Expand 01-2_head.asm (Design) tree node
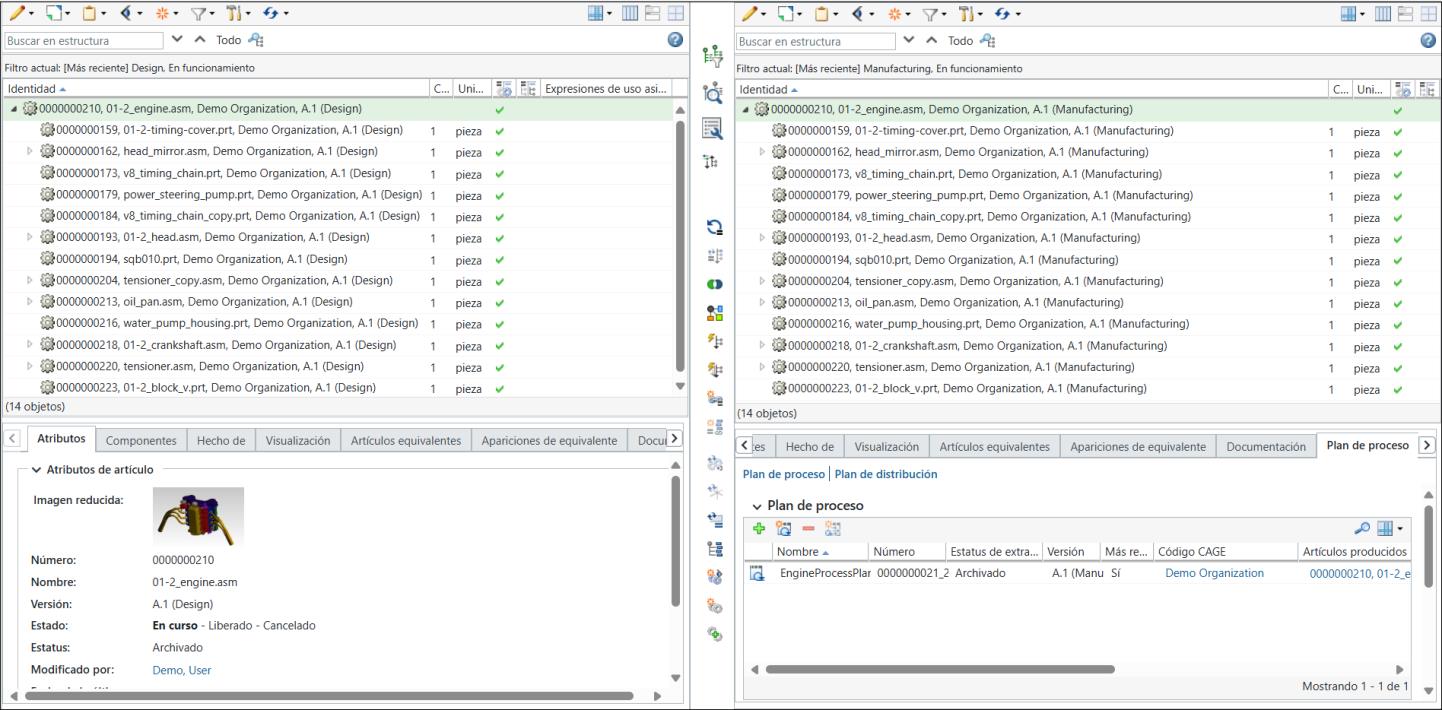 point(30,237)
